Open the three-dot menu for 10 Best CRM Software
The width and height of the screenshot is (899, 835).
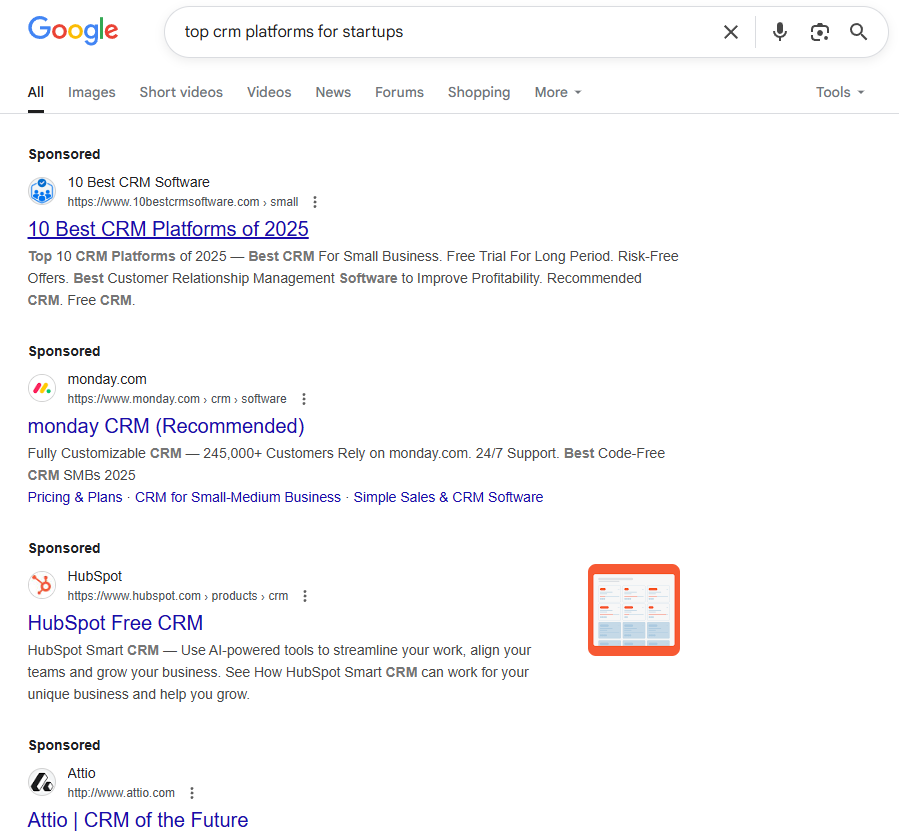click(x=314, y=201)
